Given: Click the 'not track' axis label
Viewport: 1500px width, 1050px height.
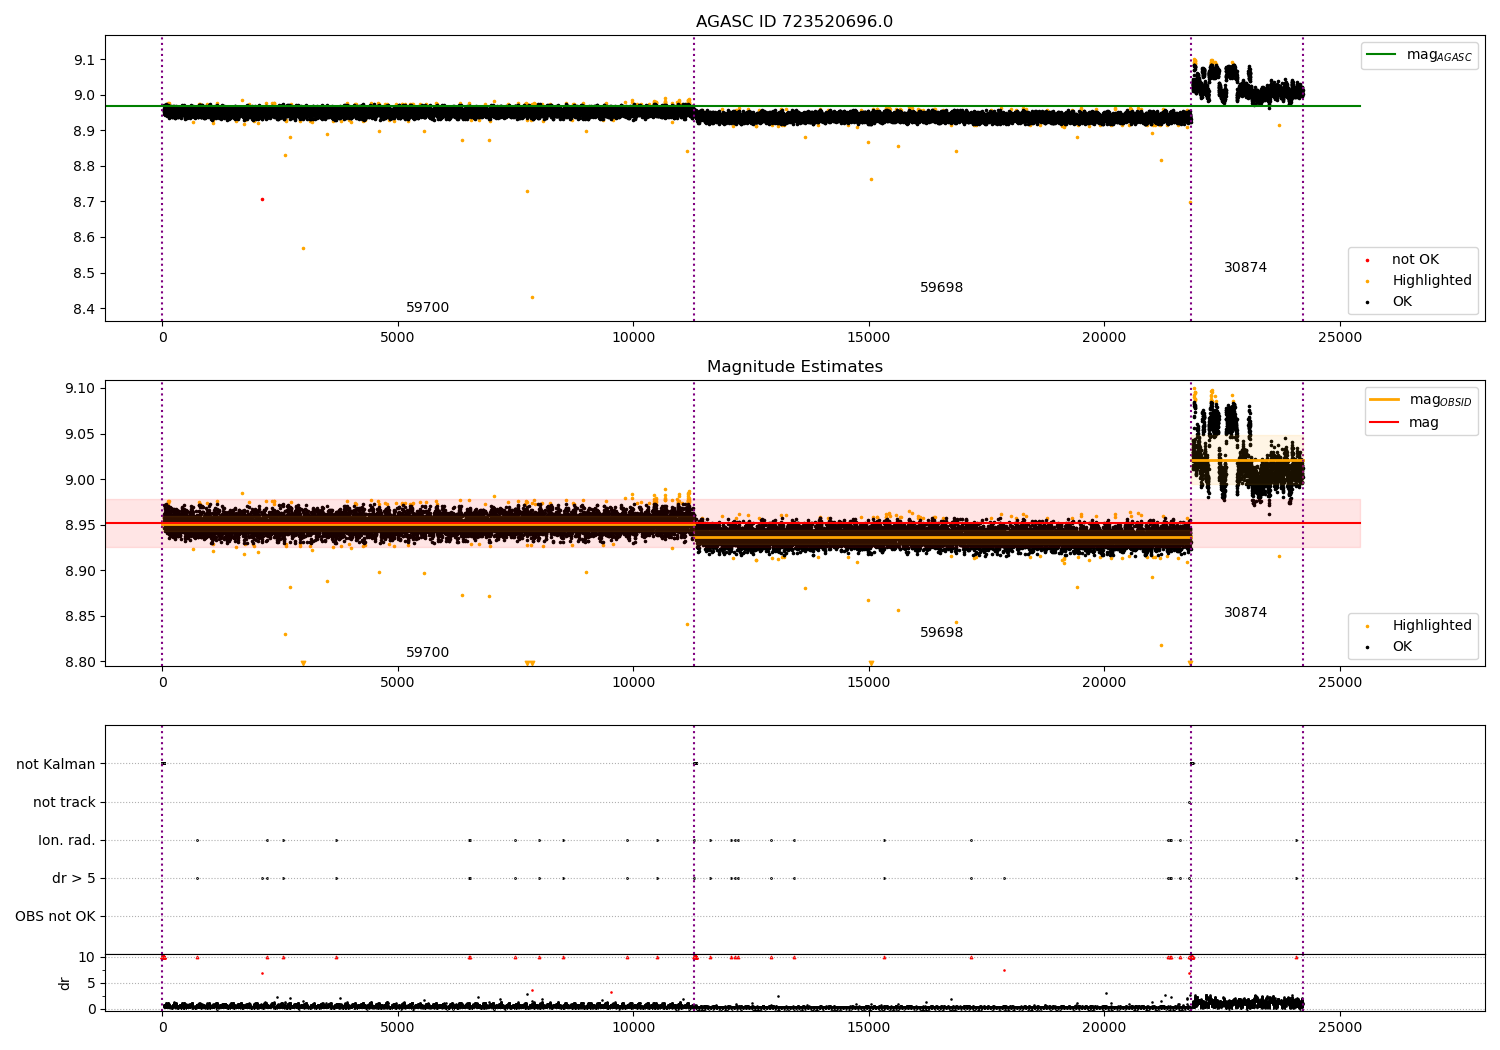Looking at the screenshot, I should [64, 802].
